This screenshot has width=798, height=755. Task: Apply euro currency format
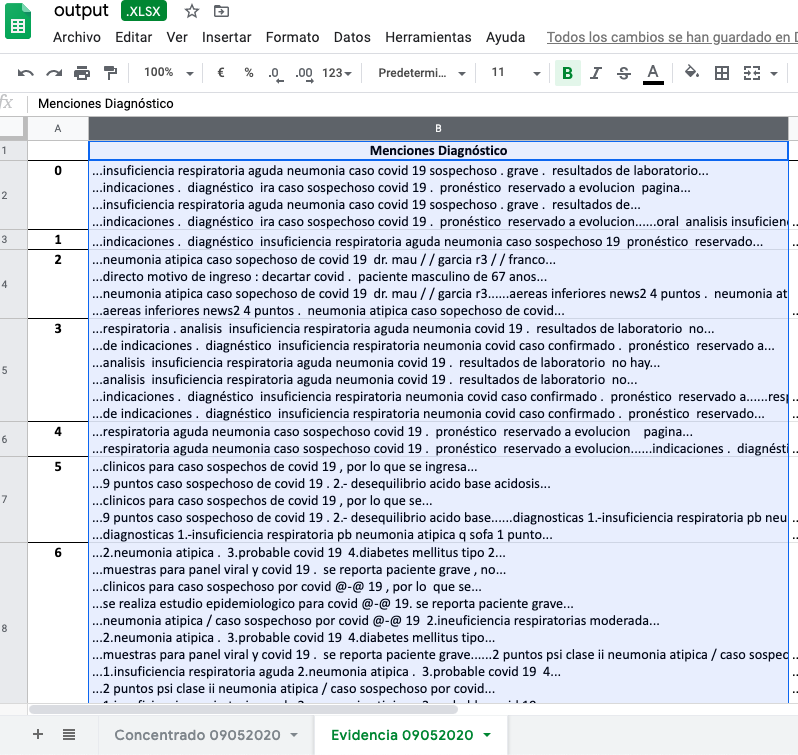point(221,73)
